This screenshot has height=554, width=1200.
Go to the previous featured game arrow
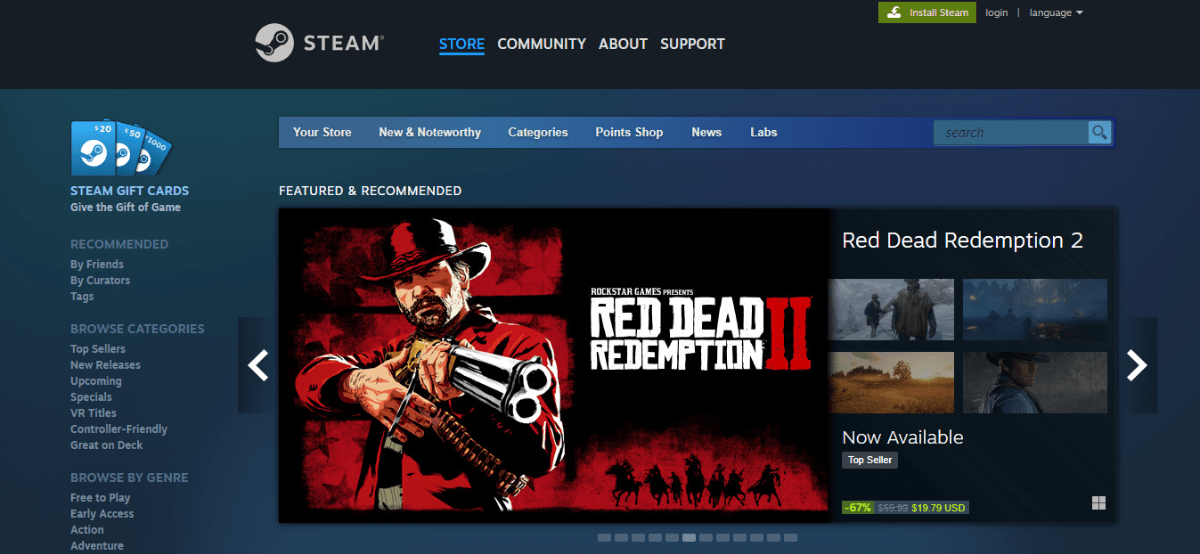(258, 365)
